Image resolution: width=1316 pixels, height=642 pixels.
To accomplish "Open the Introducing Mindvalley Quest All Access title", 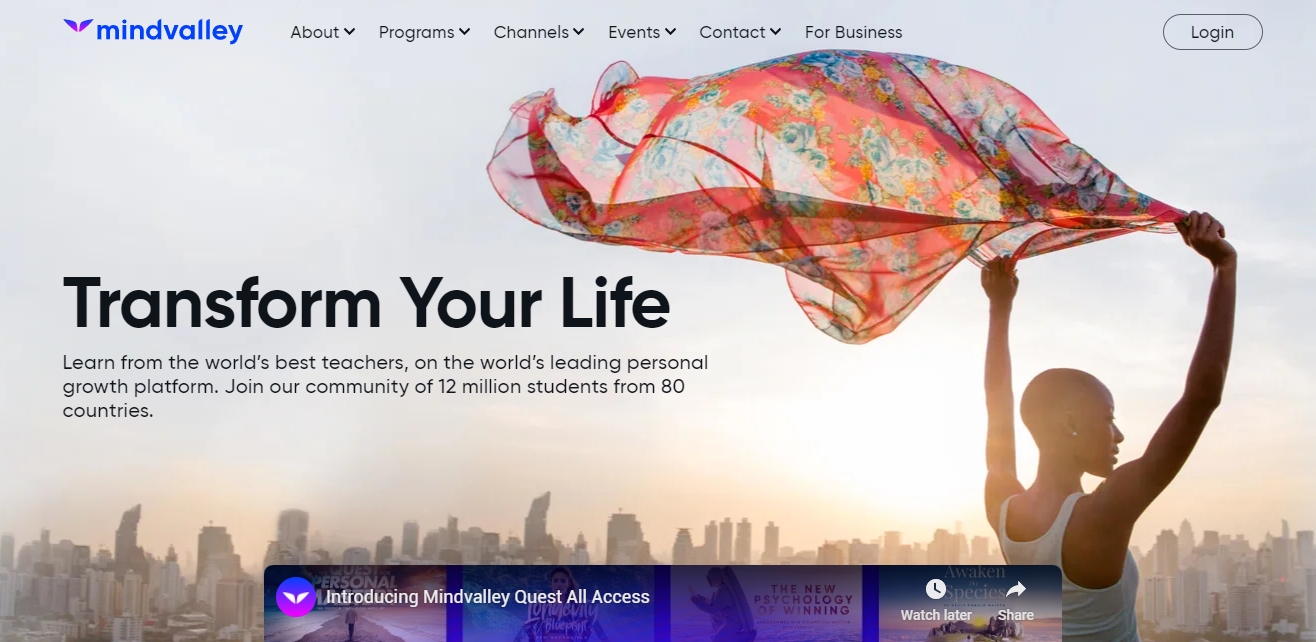I will tap(488, 597).
